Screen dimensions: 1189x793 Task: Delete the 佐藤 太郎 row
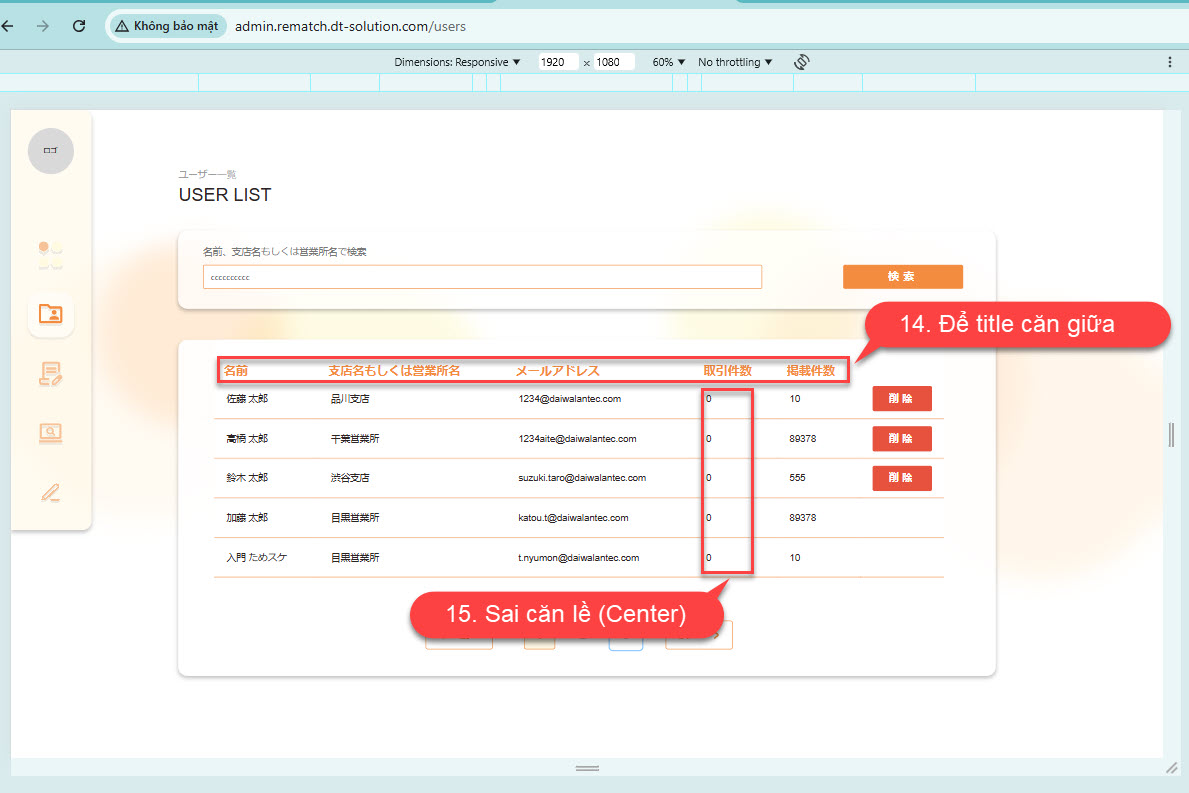coord(901,399)
